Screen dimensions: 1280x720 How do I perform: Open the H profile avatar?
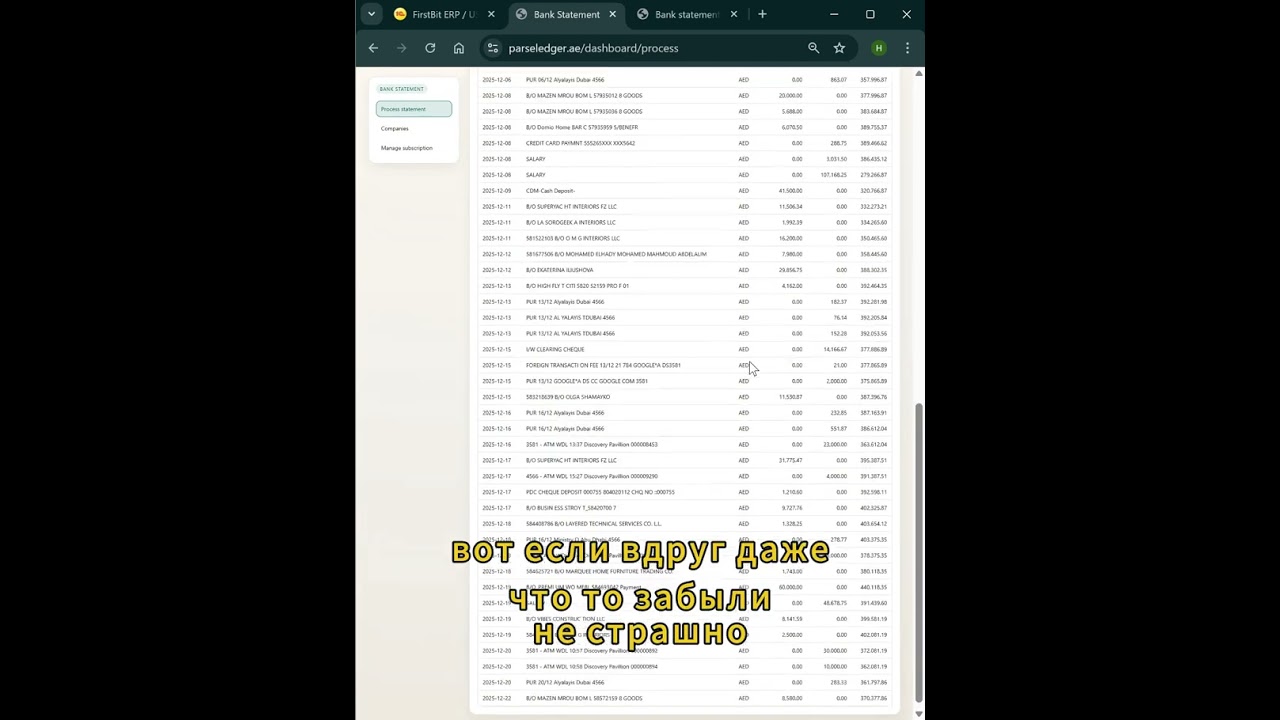879,48
